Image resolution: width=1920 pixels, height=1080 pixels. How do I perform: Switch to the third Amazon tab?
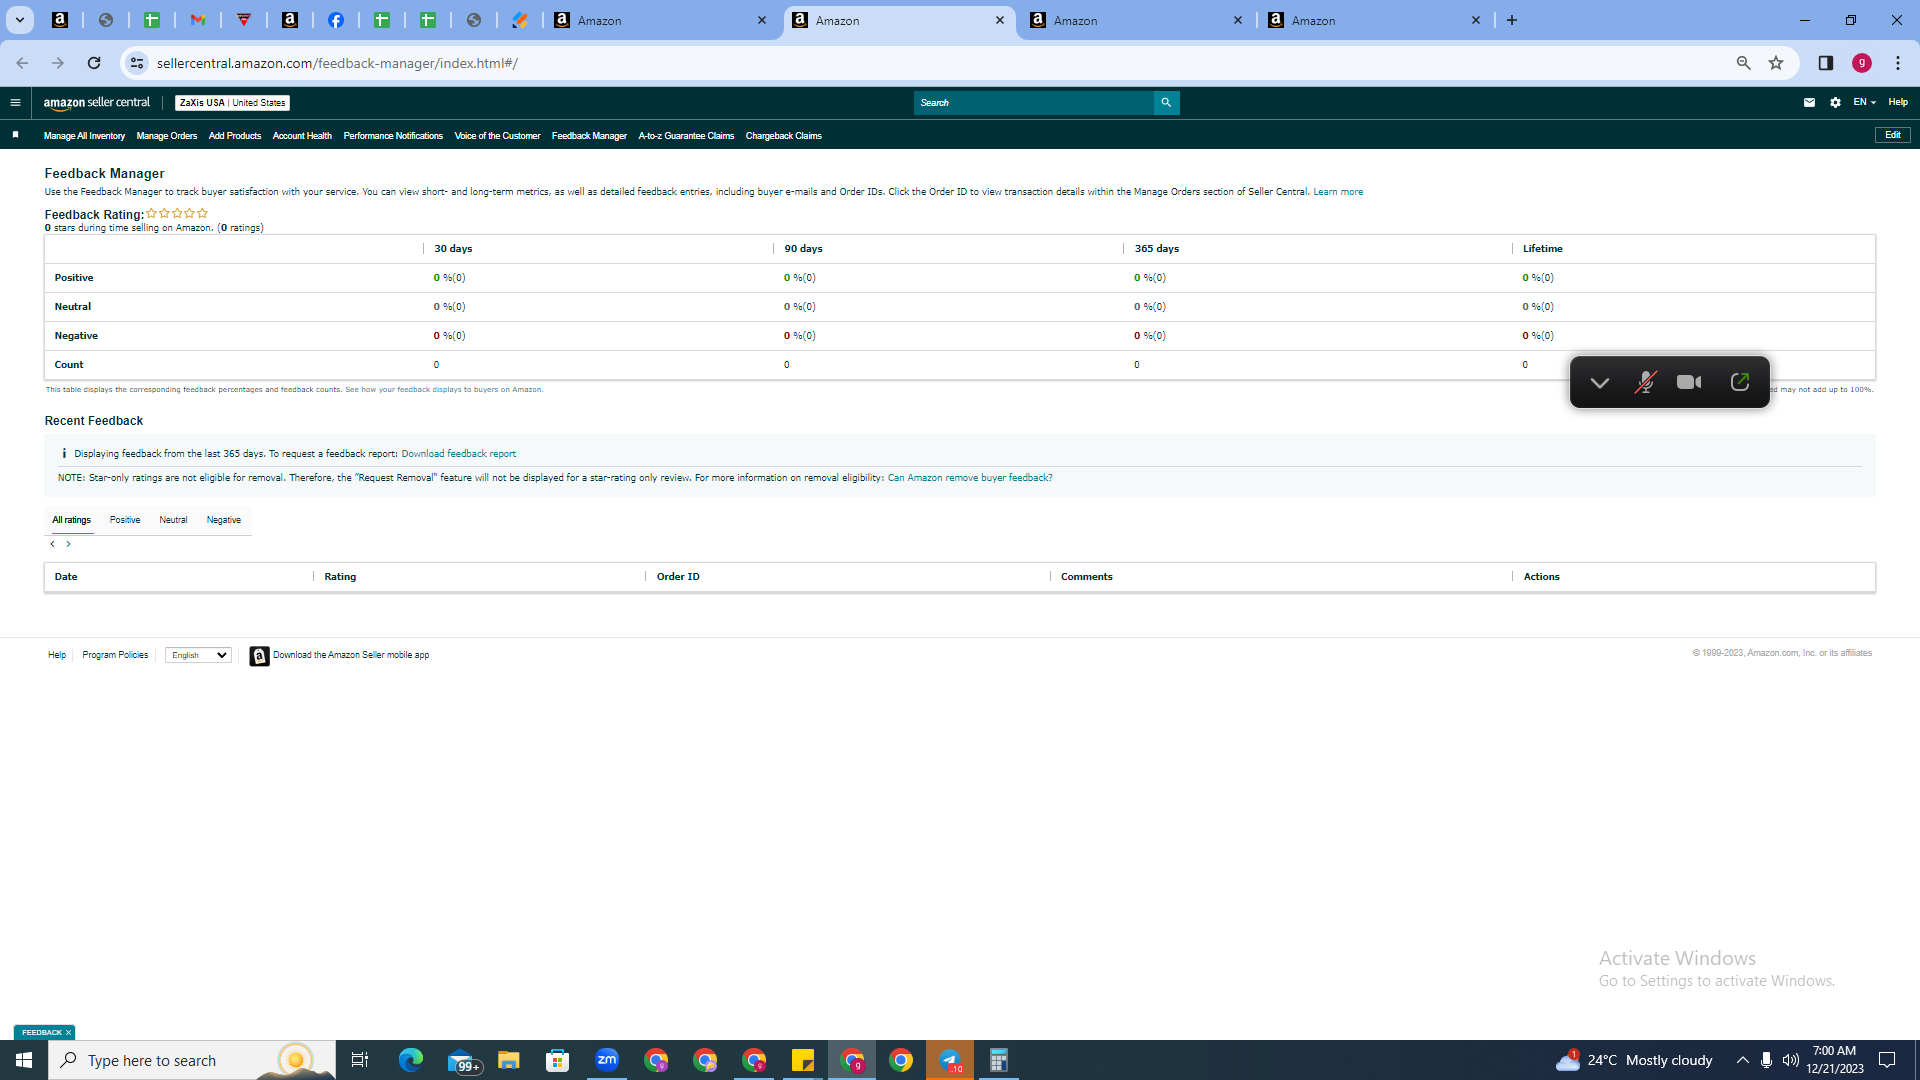click(1136, 20)
